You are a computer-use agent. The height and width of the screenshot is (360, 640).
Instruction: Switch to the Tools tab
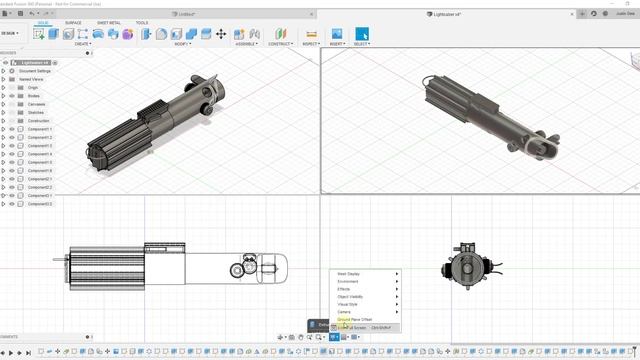[142, 23]
